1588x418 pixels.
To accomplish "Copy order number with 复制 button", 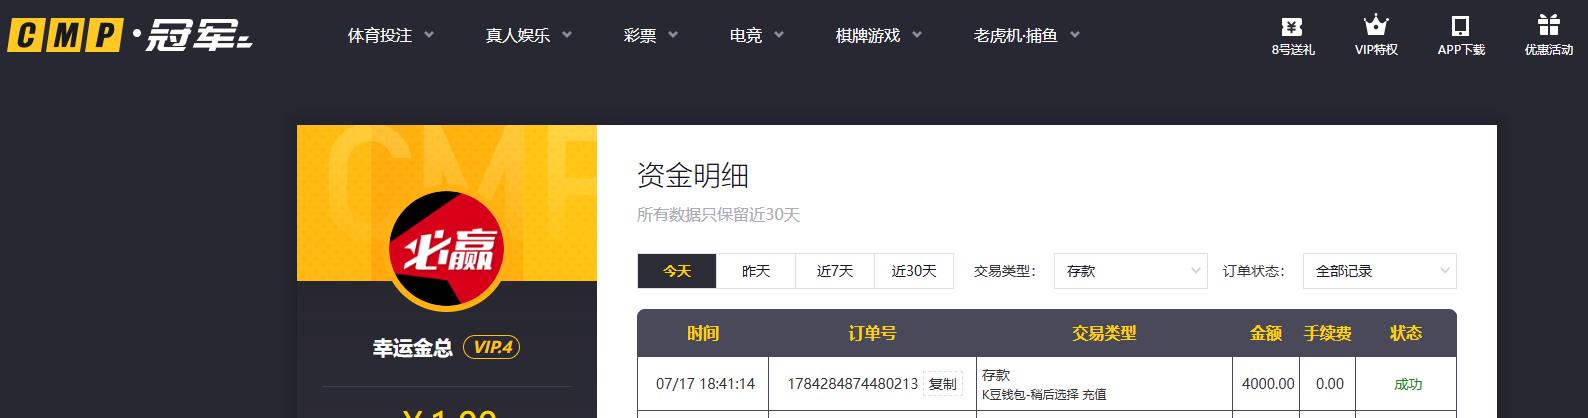I will pyautogui.click(x=942, y=384).
